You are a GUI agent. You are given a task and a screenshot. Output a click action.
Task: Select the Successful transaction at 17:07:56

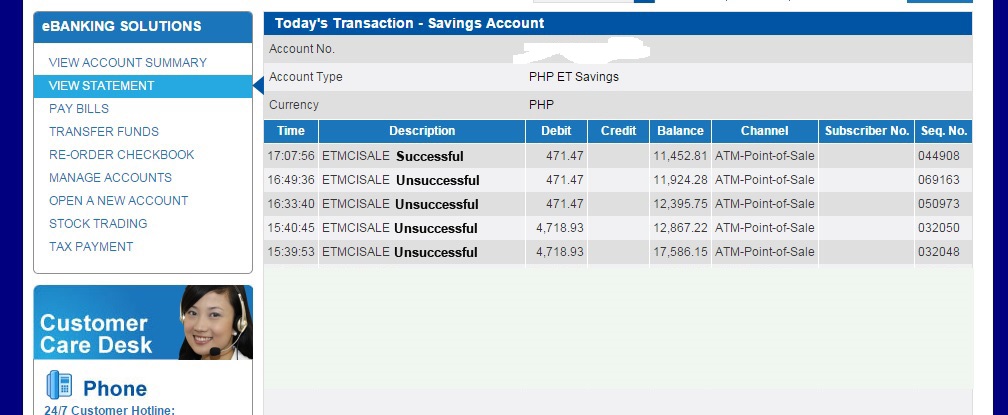[x=430, y=156]
